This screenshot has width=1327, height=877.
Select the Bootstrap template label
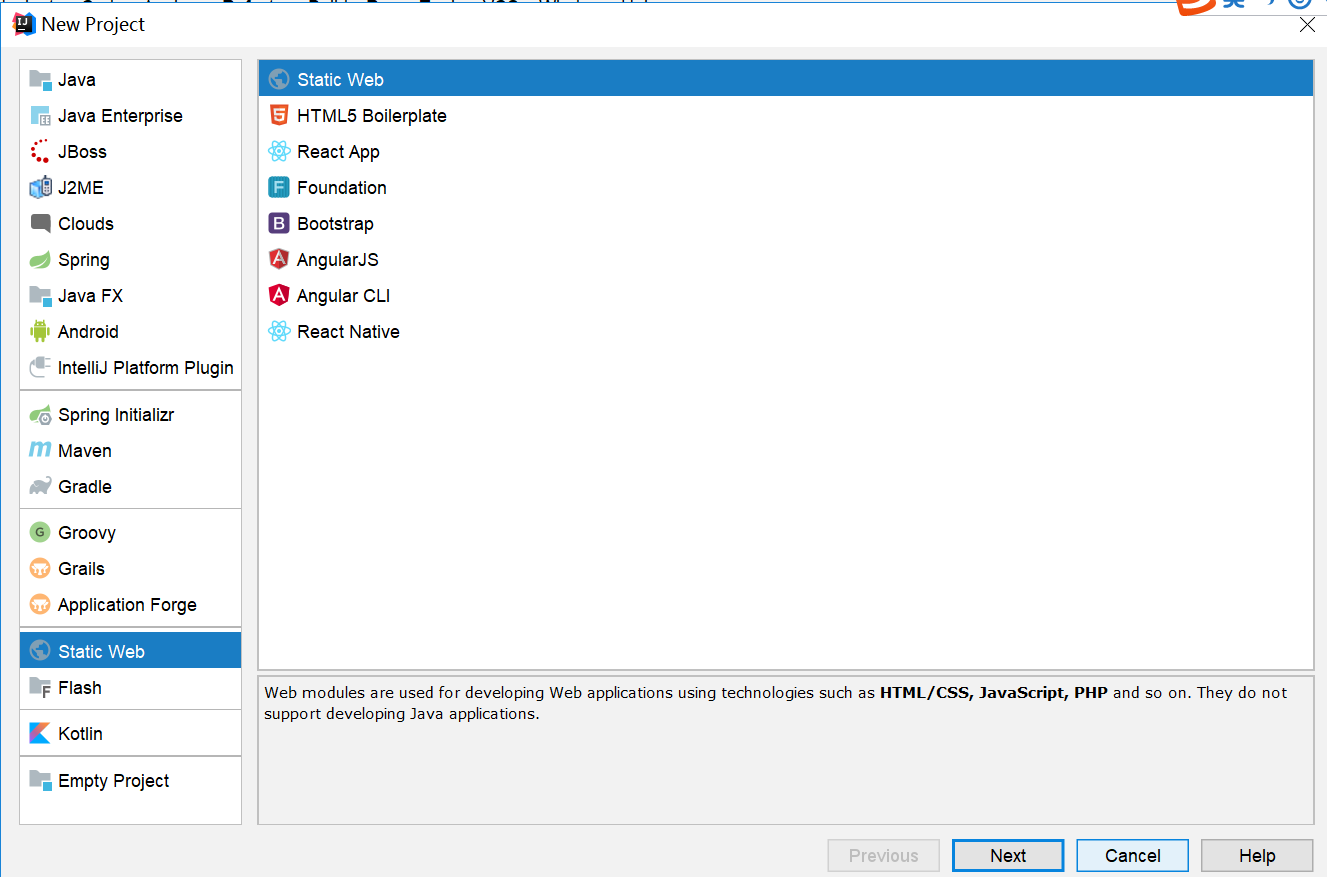tap(335, 224)
